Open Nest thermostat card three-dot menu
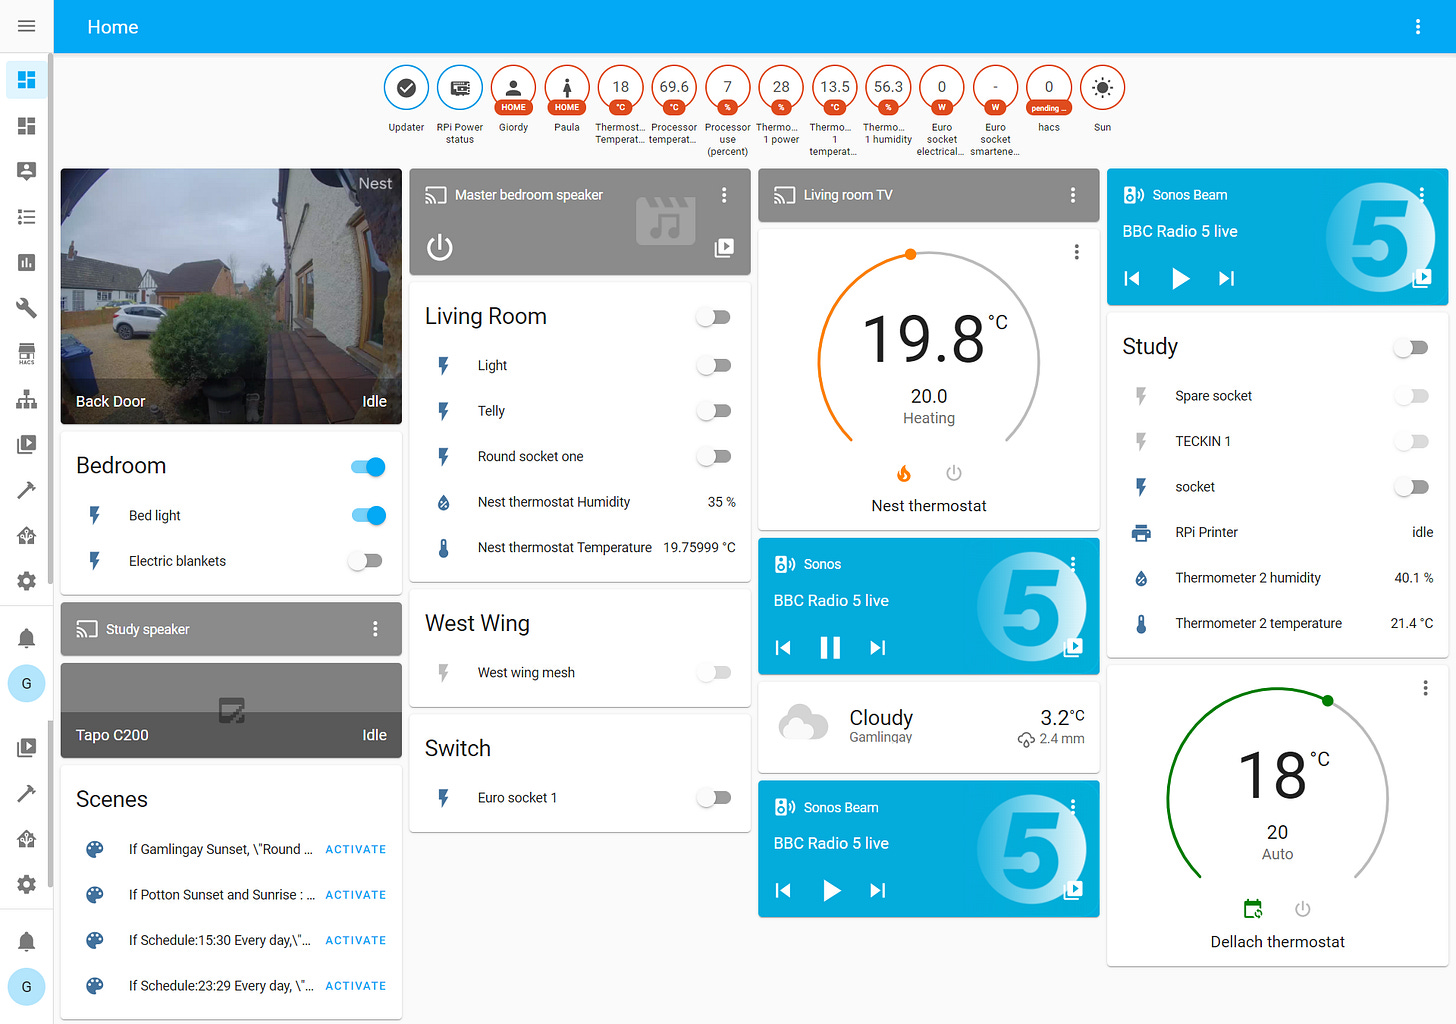1456x1024 pixels. 1077,252
